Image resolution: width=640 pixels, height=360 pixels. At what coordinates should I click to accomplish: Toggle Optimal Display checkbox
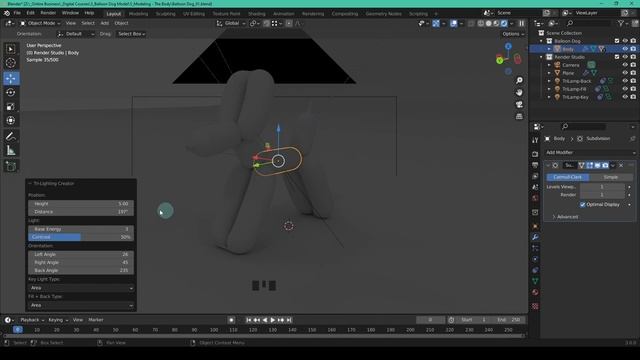click(583, 204)
